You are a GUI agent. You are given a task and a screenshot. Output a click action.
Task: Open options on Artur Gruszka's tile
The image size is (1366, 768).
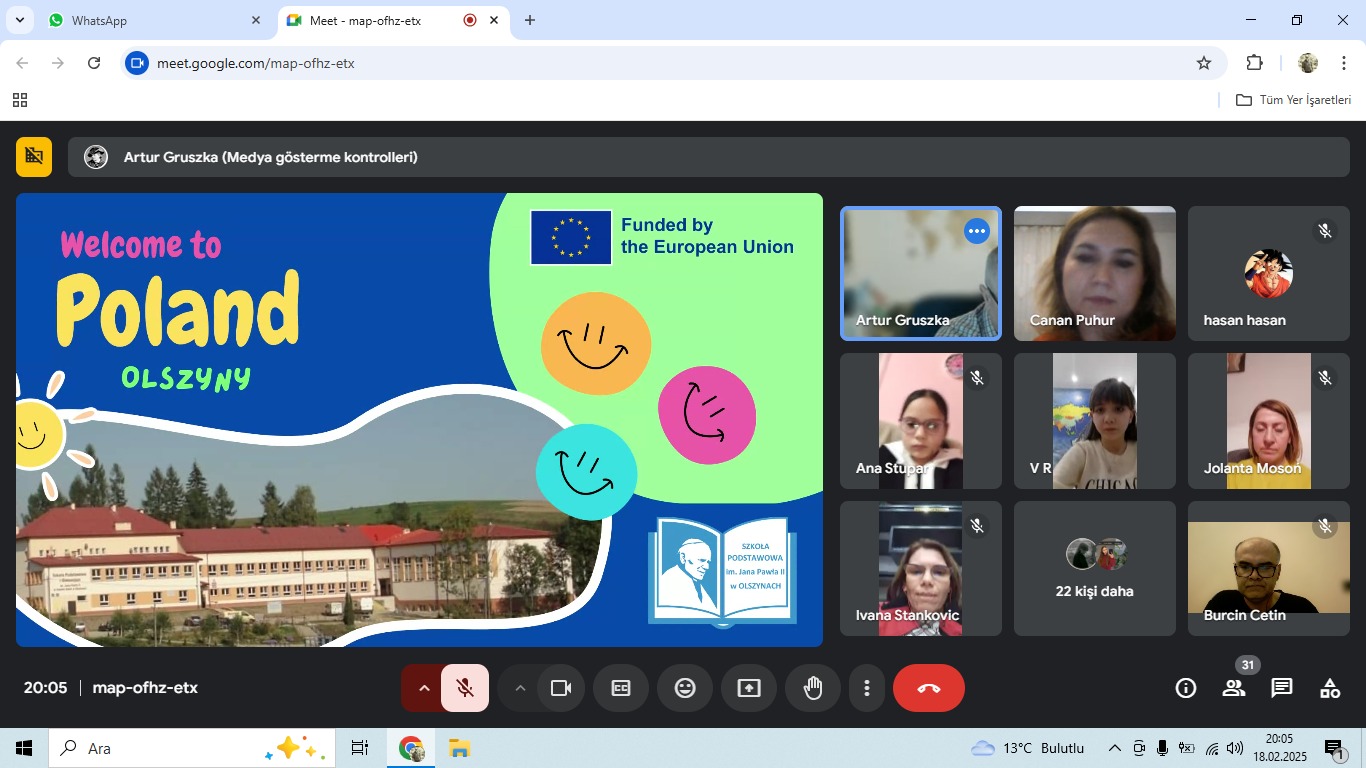pos(977,231)
